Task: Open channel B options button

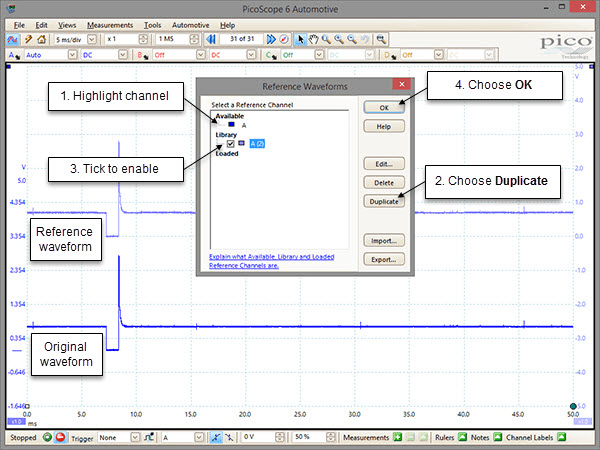Action: (143, 55)
